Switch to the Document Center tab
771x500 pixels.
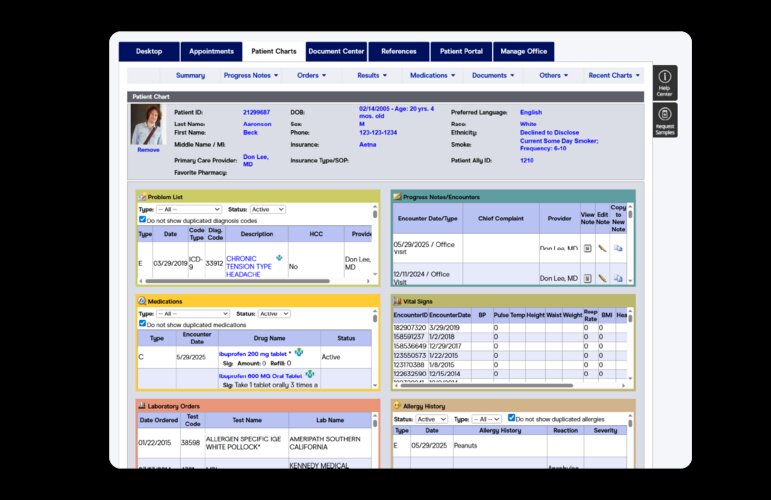[336, 51]
